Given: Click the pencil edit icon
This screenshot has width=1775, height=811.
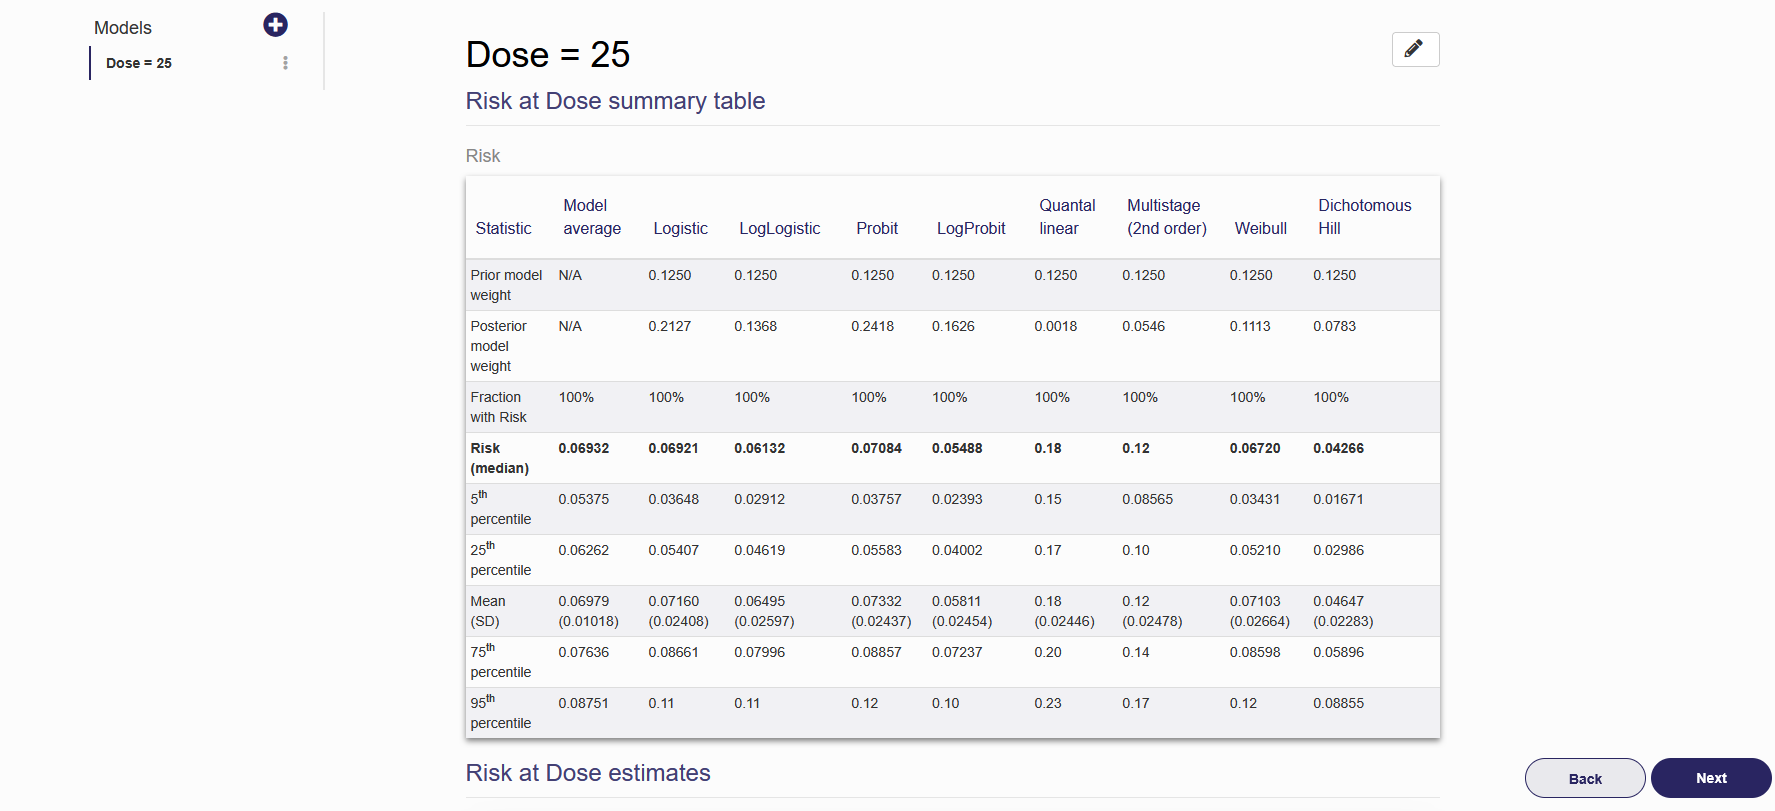Looking at the screenshot, I should [x=1414, y=49].
